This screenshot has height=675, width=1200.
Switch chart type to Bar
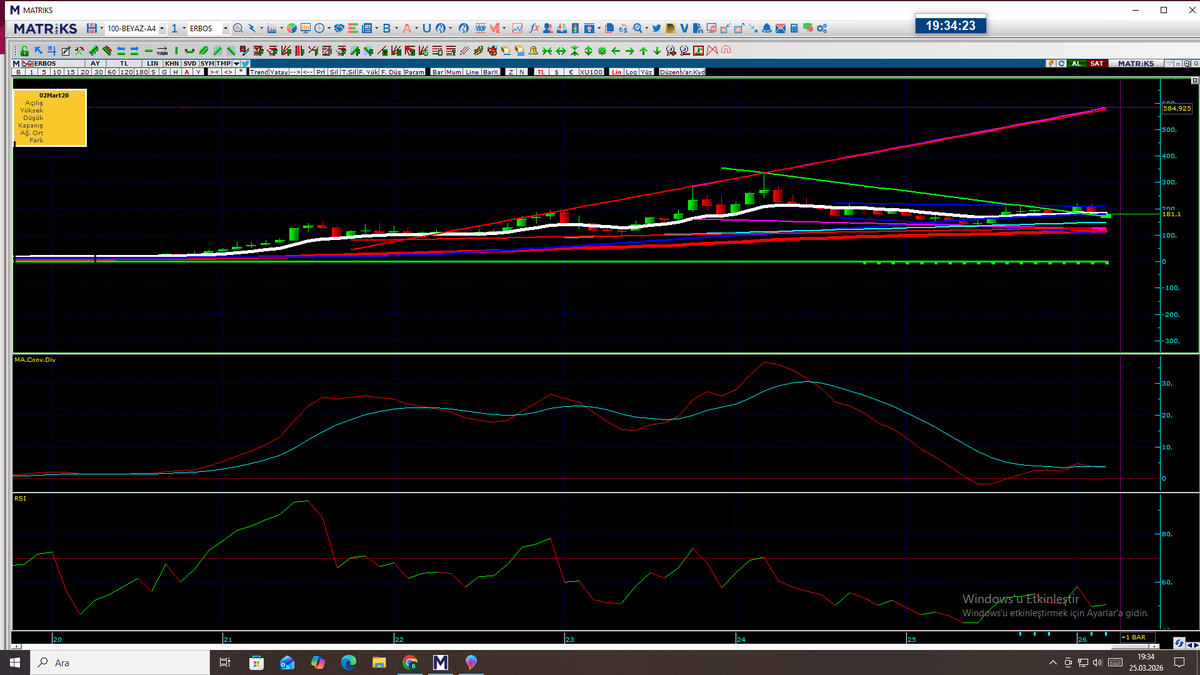pyautogui.click(x=438, y=72)
